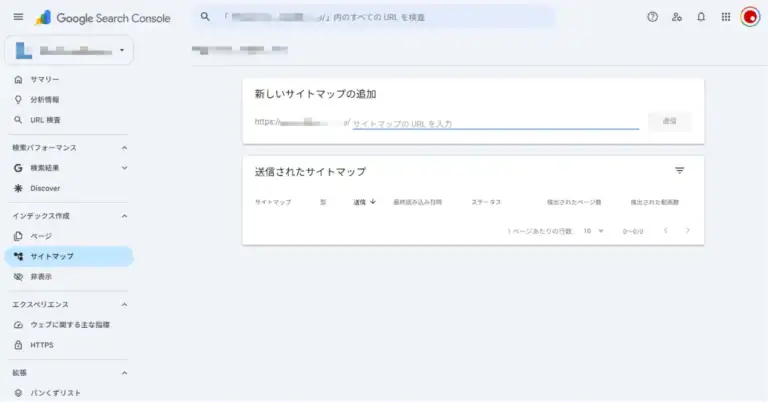Click the Discover asterisk icon

click(18, 188)
